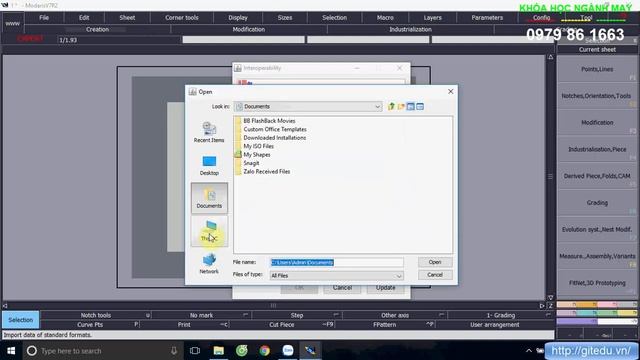640x360 pixels.
Task: Open the Edit menu
Action: click(x=84, y=18)
